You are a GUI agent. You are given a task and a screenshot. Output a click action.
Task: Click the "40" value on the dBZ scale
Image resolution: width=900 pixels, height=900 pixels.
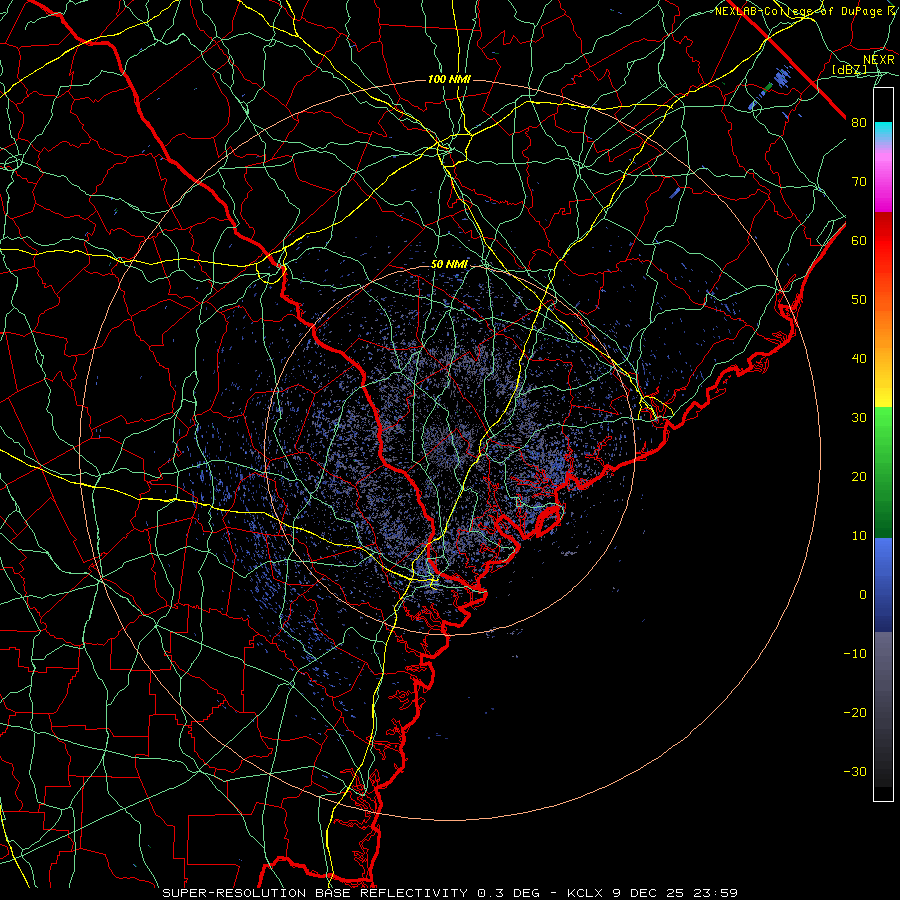point(859,359)
